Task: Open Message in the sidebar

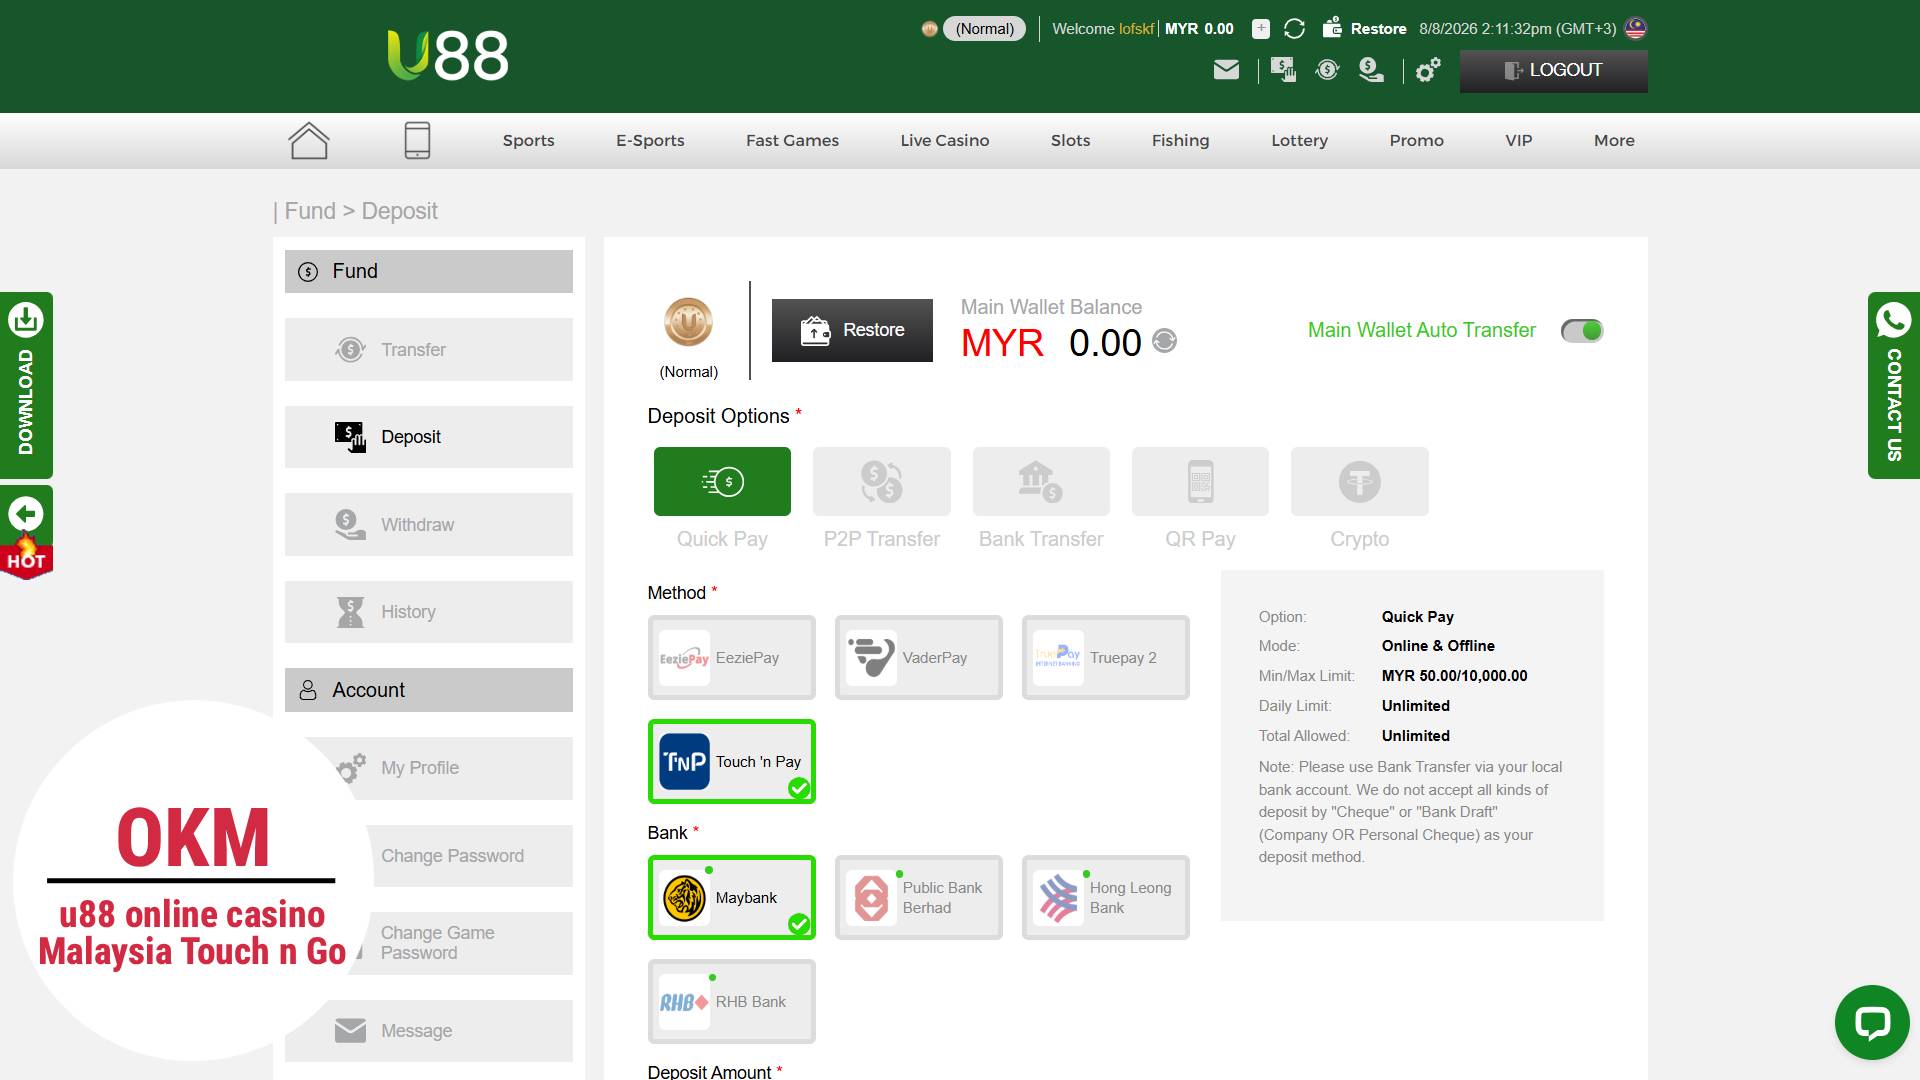Action: (428, 1031)
